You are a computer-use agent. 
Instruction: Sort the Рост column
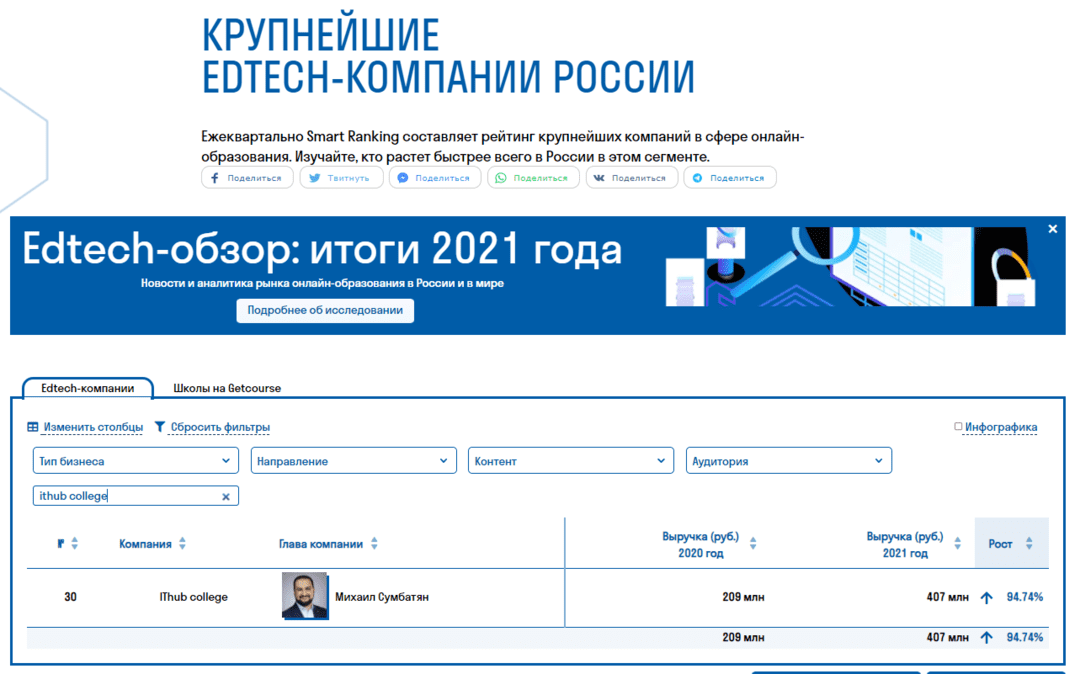tap(1029, 543)
